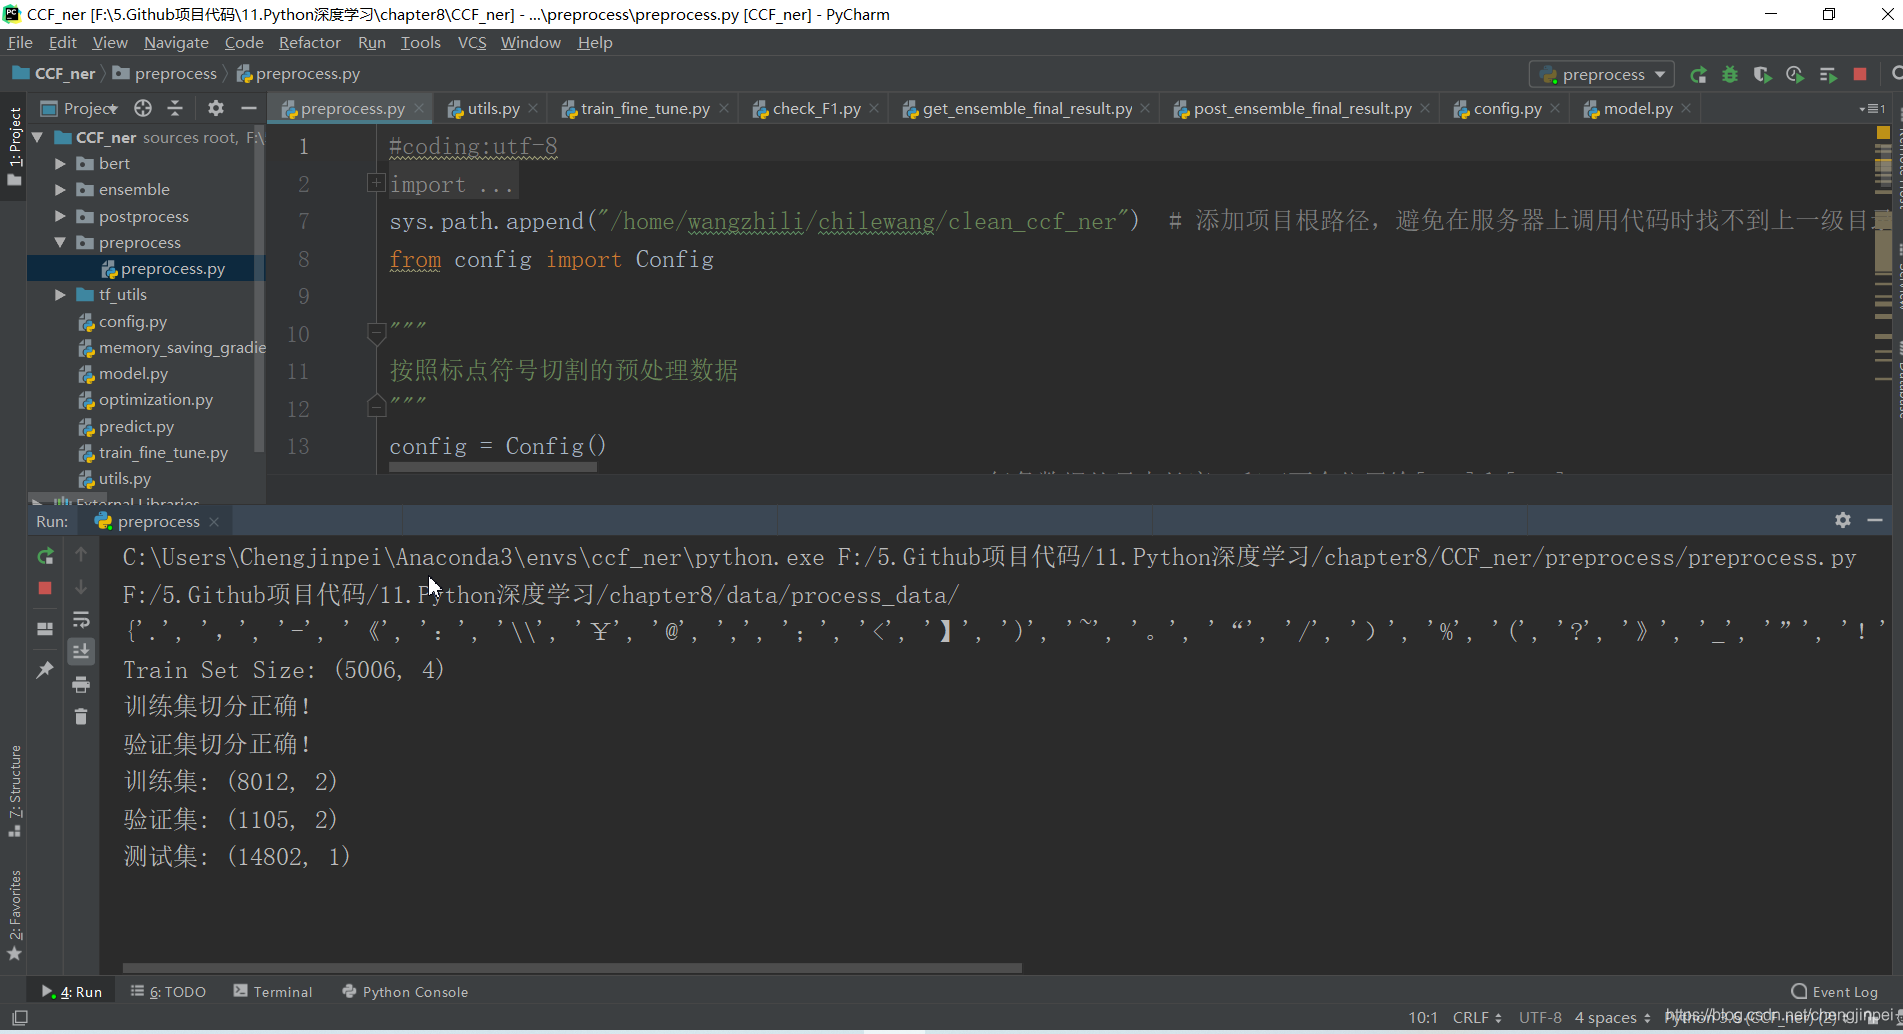Open the File menu

(20, 42)
